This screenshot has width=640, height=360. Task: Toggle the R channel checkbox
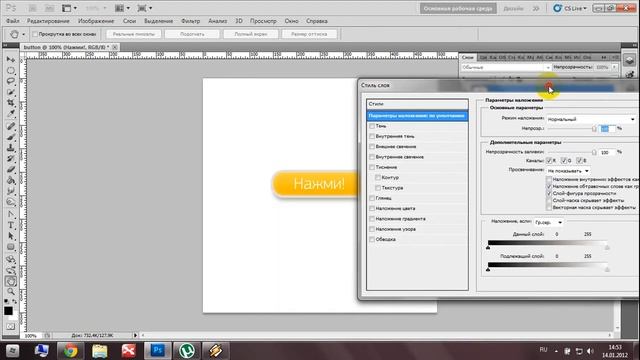pyautogui.click(x=549, y=160)
